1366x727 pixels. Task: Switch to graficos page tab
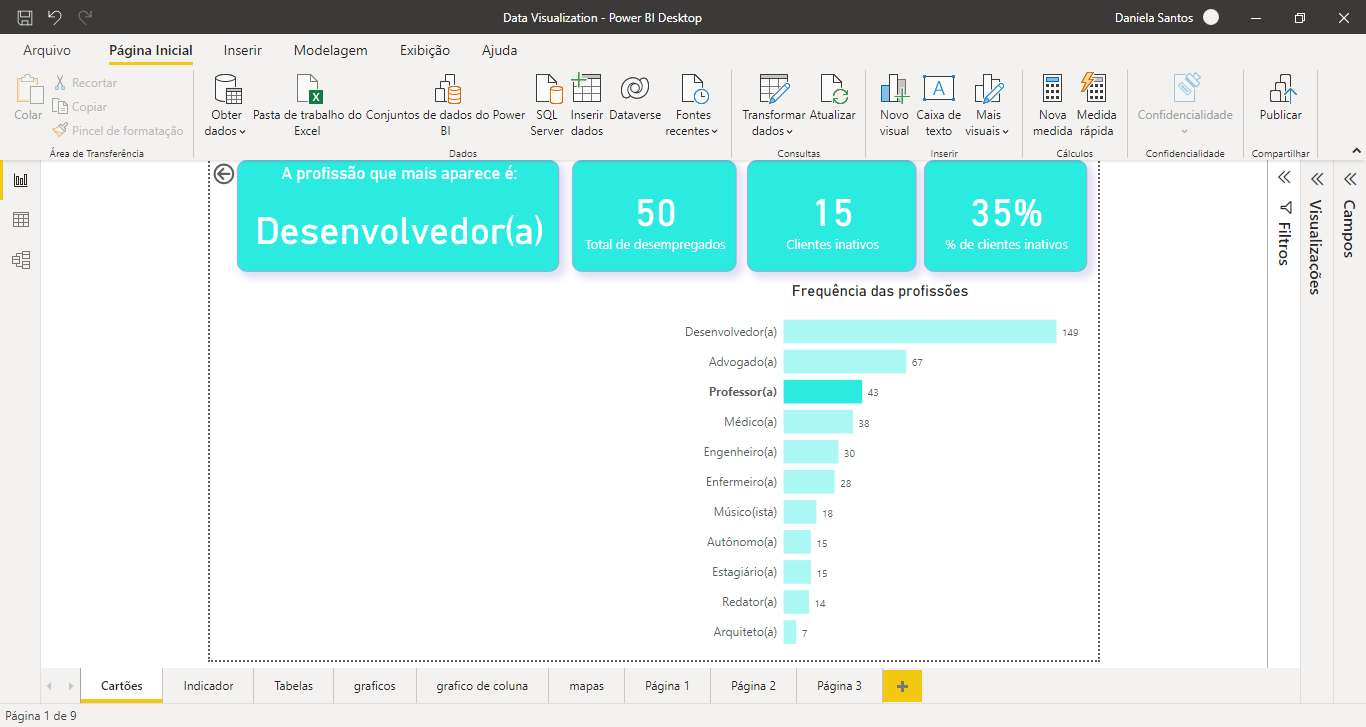(375, 686)
